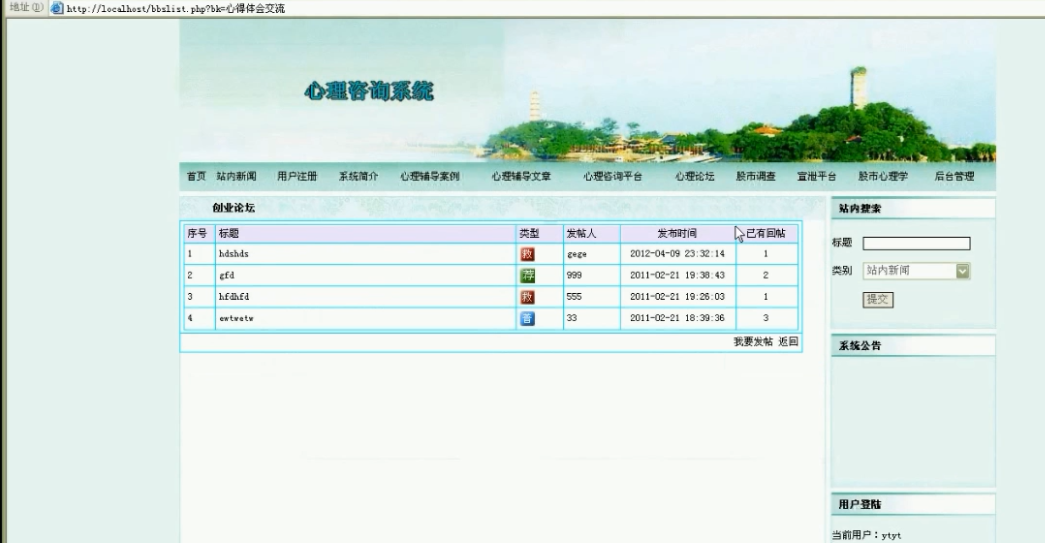Click the timestamp 2011-02-21 19:26:03
Viewport: 1045px width, 543px height.
(677, 296)
